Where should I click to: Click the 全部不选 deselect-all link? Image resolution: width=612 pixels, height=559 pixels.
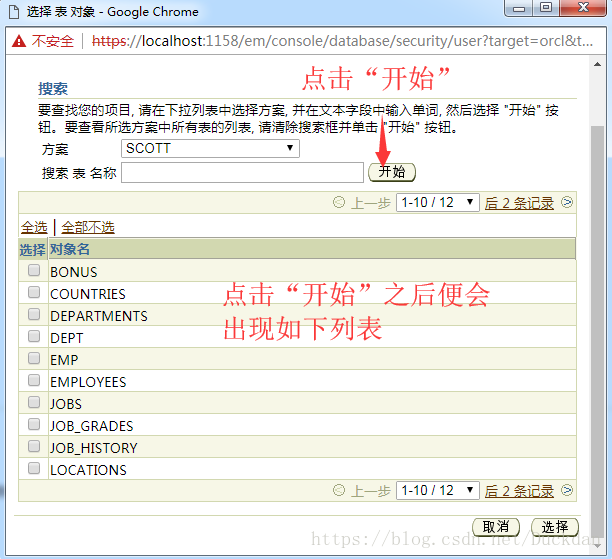click(88, 227)
